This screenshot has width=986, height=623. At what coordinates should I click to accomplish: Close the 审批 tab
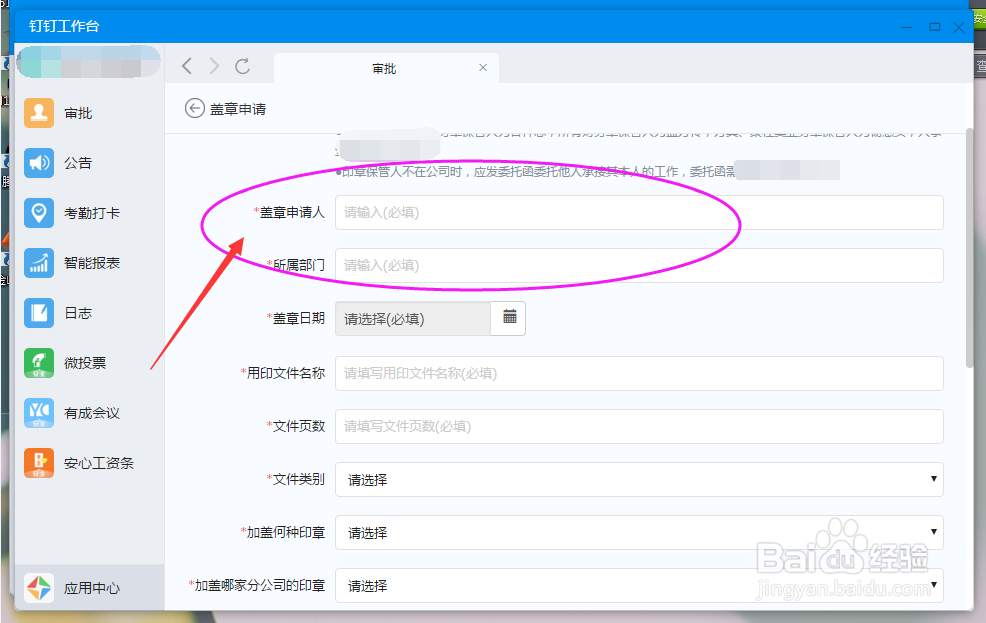click(x=482, y=68)
